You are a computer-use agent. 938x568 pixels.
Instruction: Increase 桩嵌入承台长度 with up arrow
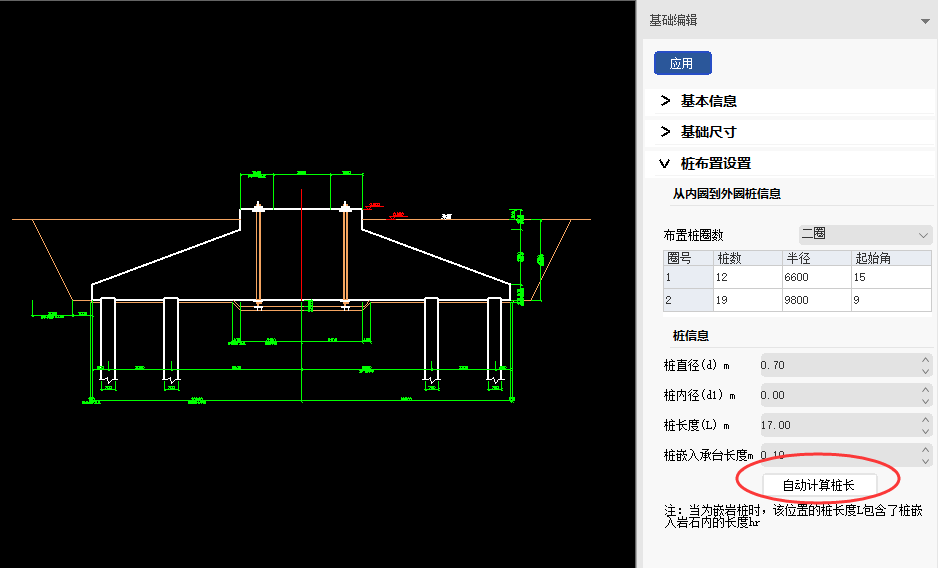tap(925, 449)
